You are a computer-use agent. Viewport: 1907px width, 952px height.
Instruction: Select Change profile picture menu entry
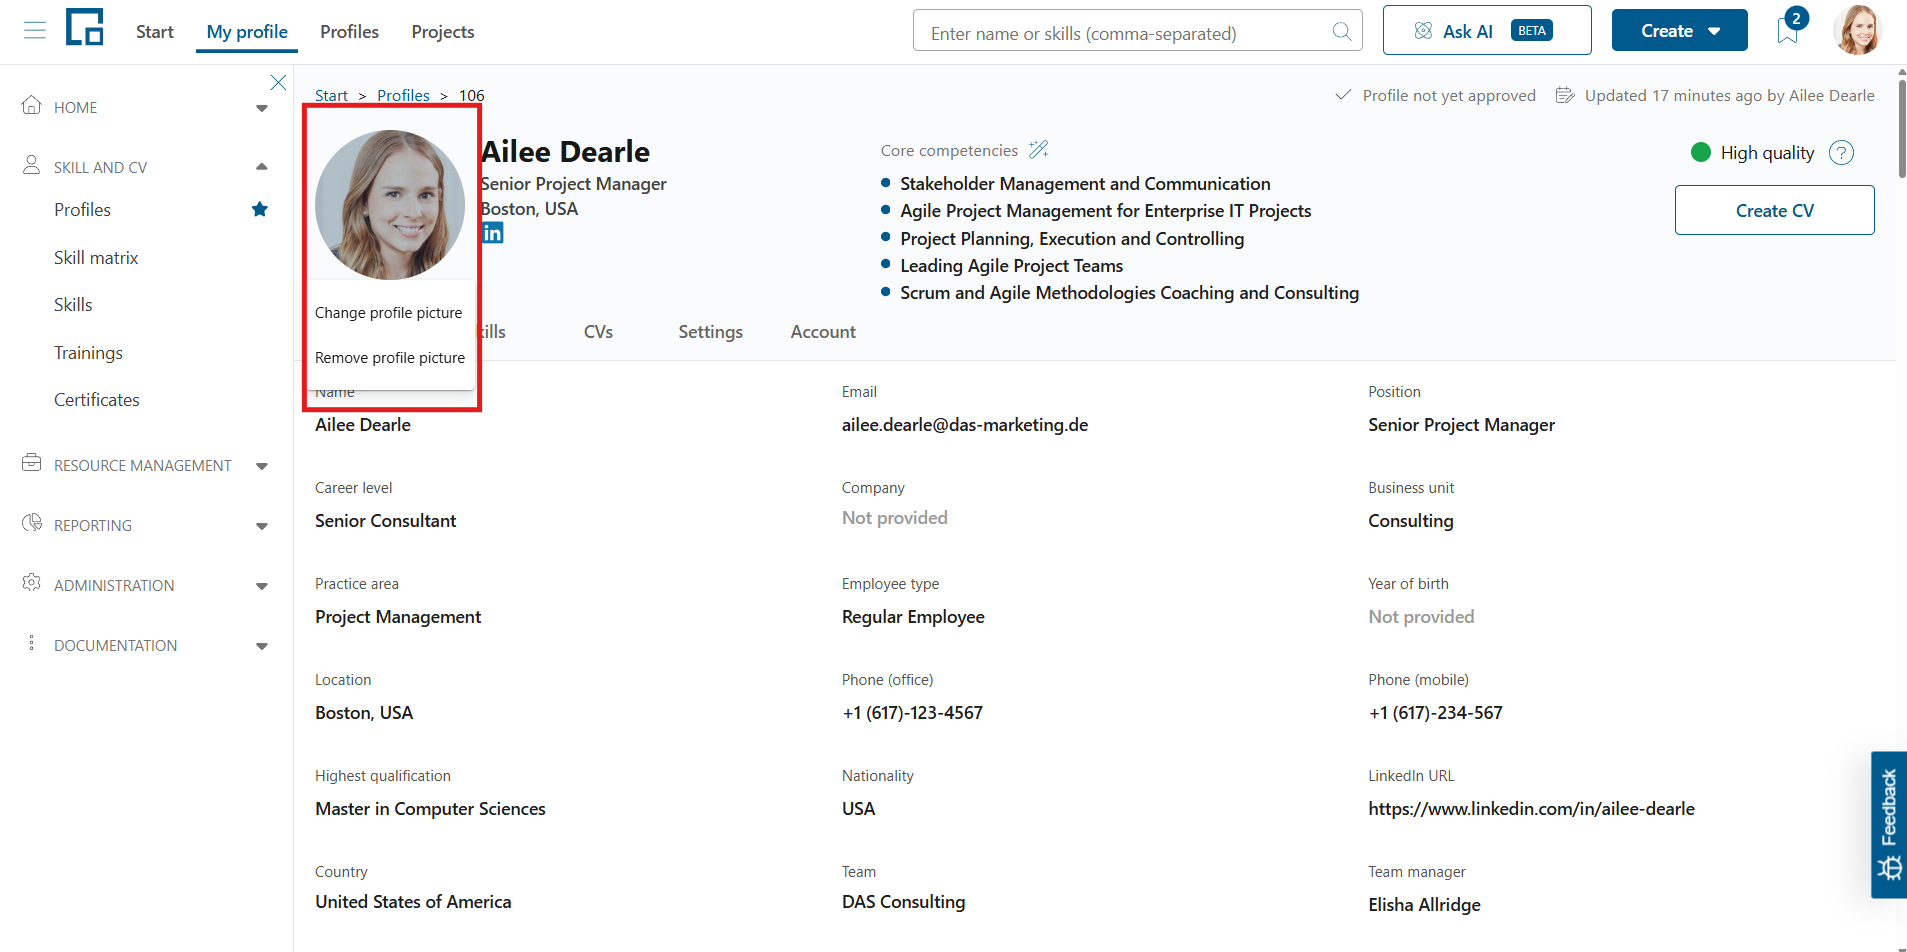(390, 313)
